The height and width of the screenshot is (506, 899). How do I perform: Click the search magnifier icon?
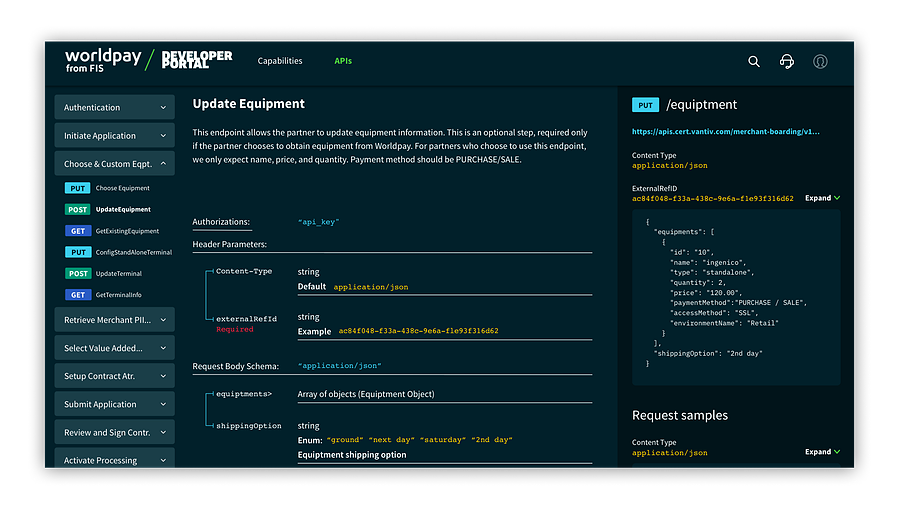click(x=753, y=61)
